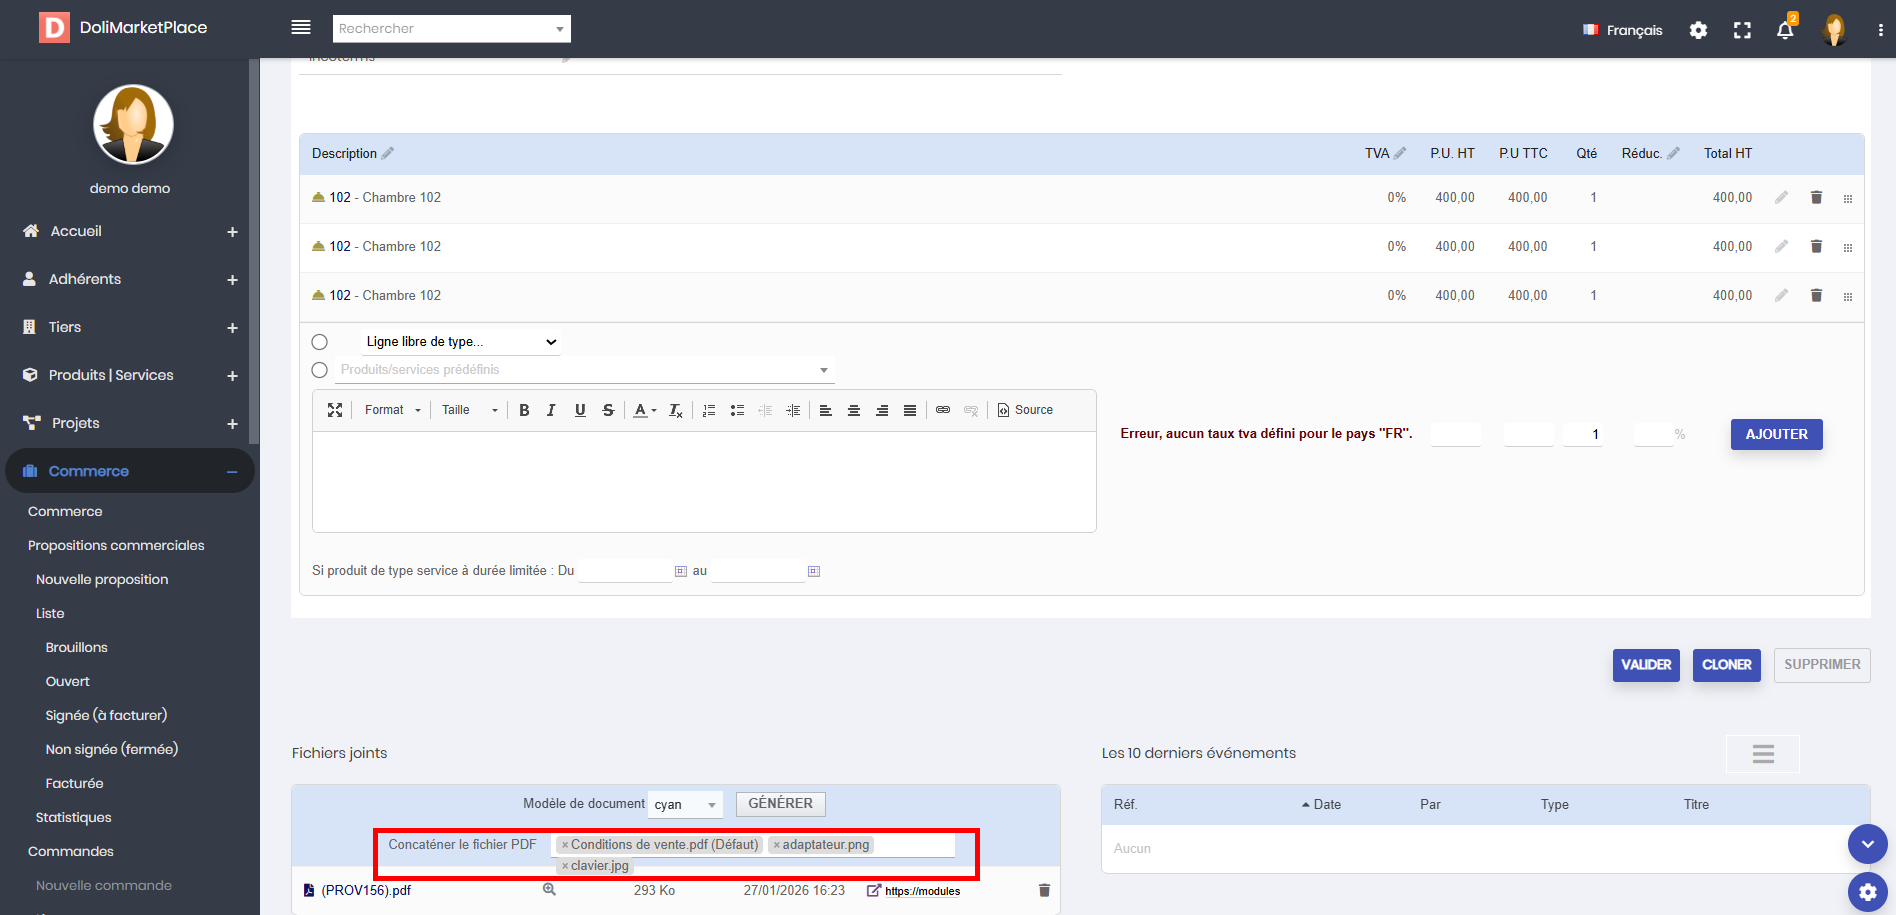
Task: Toggle the sidebar with hamburger menu
Action: coord(301,28)
